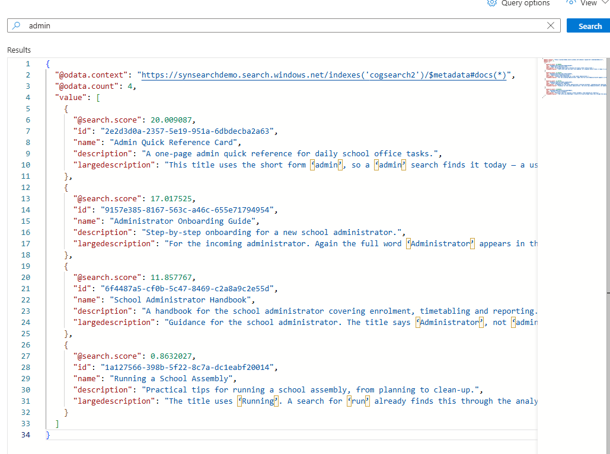Image resolution: width=610 pixels, height=454 pixels.
Task: Click largedescription starting "Guidance for the school administrator"
Action: [305, 323]
